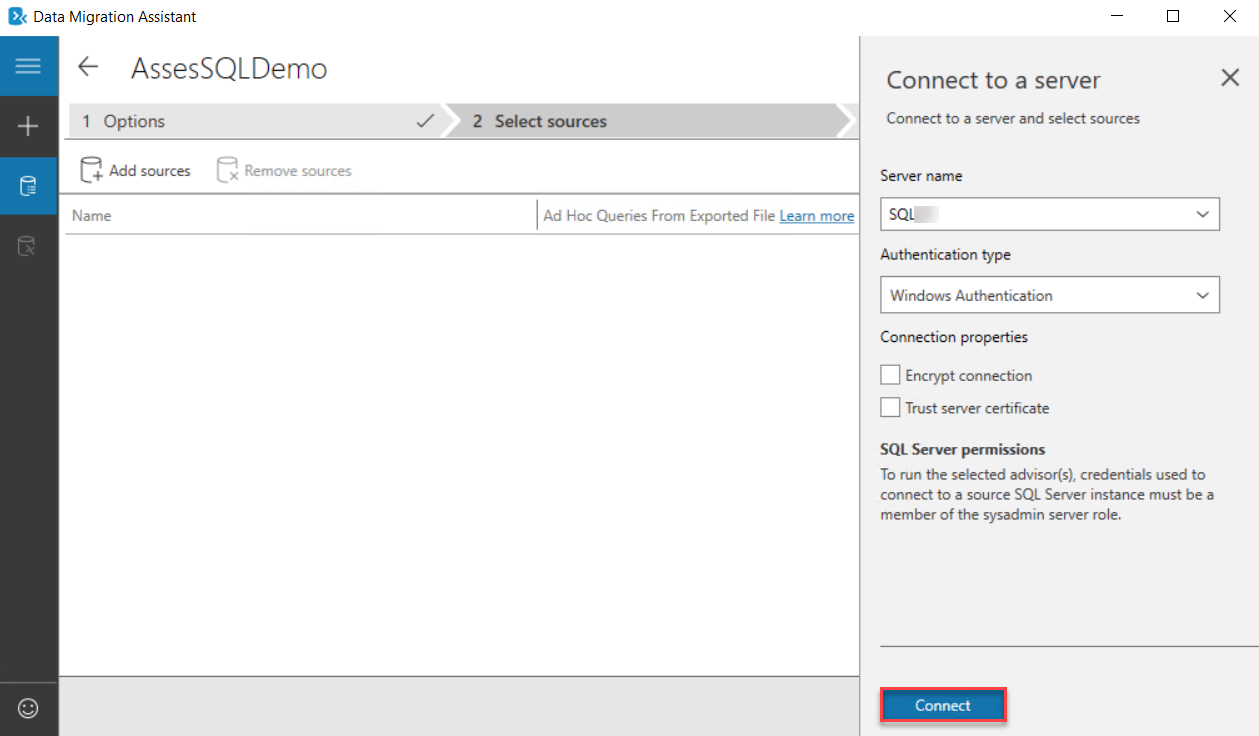
Task: Switch to the Options step tab
Action: [x=250, y=121]
